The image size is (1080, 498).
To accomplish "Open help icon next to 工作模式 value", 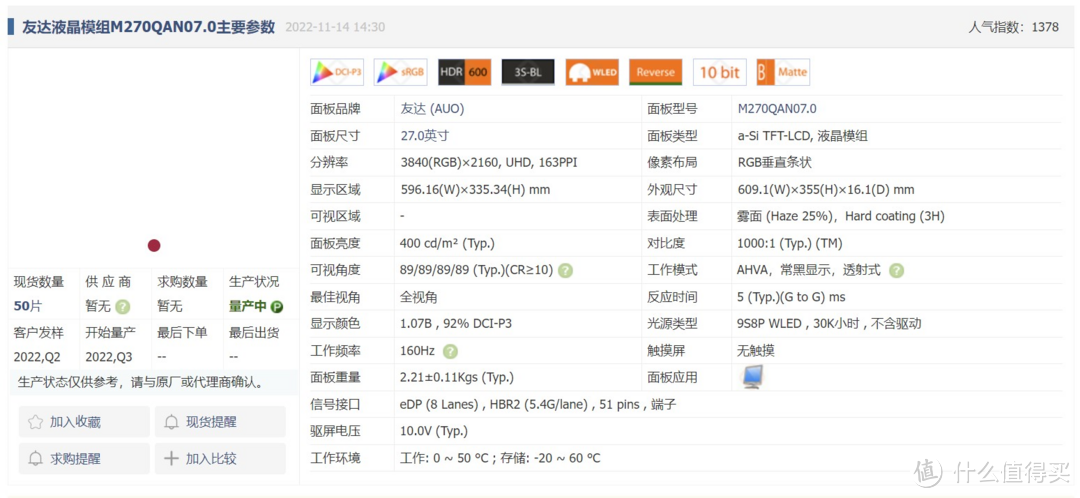I will 896,271.
